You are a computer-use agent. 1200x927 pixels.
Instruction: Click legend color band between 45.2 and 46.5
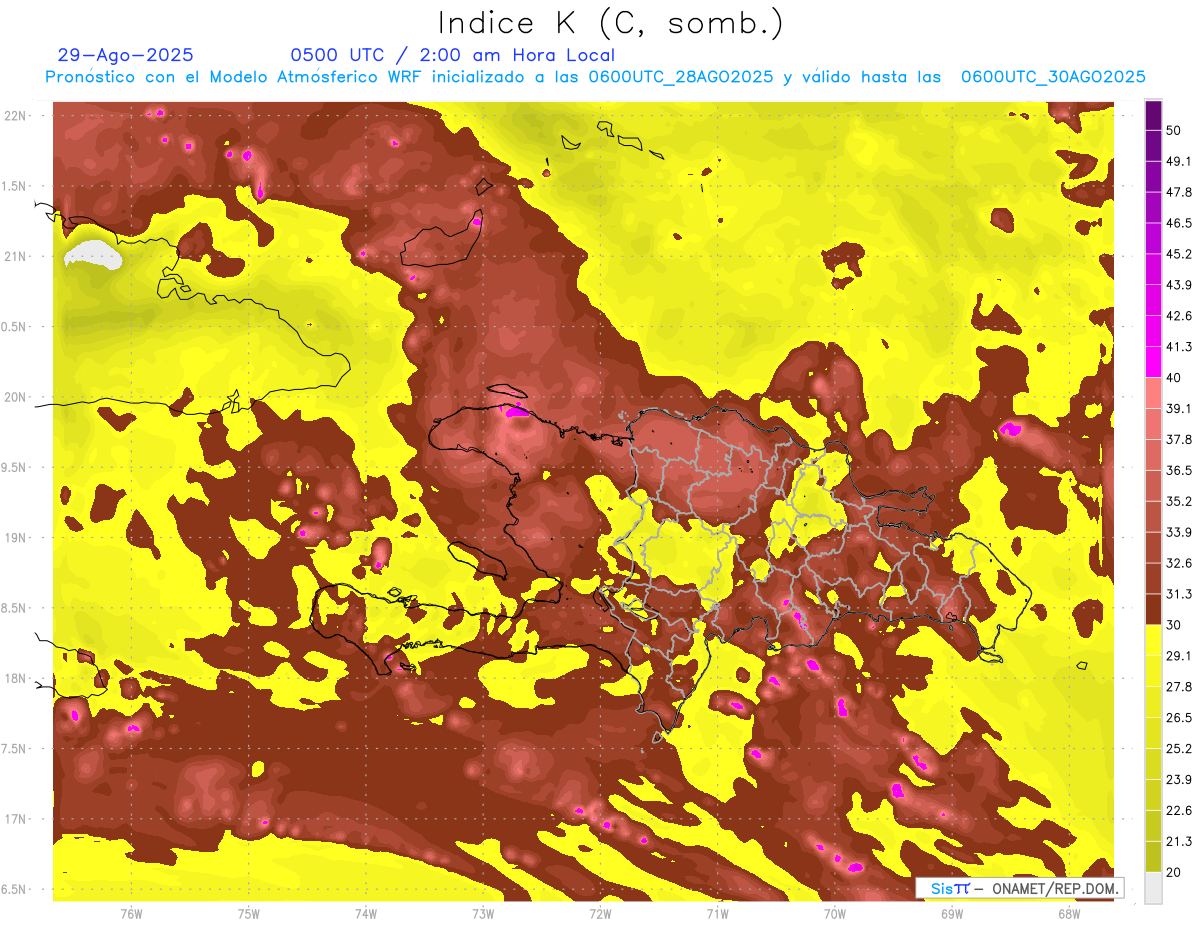pos(1154,237)
